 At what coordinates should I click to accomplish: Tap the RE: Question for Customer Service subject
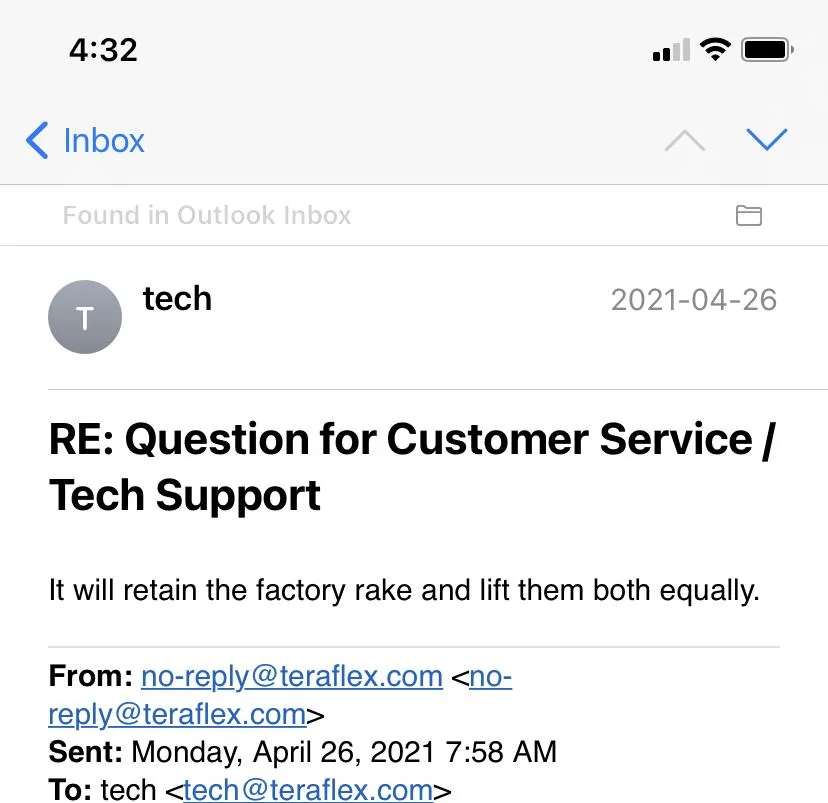coord(412,467)
